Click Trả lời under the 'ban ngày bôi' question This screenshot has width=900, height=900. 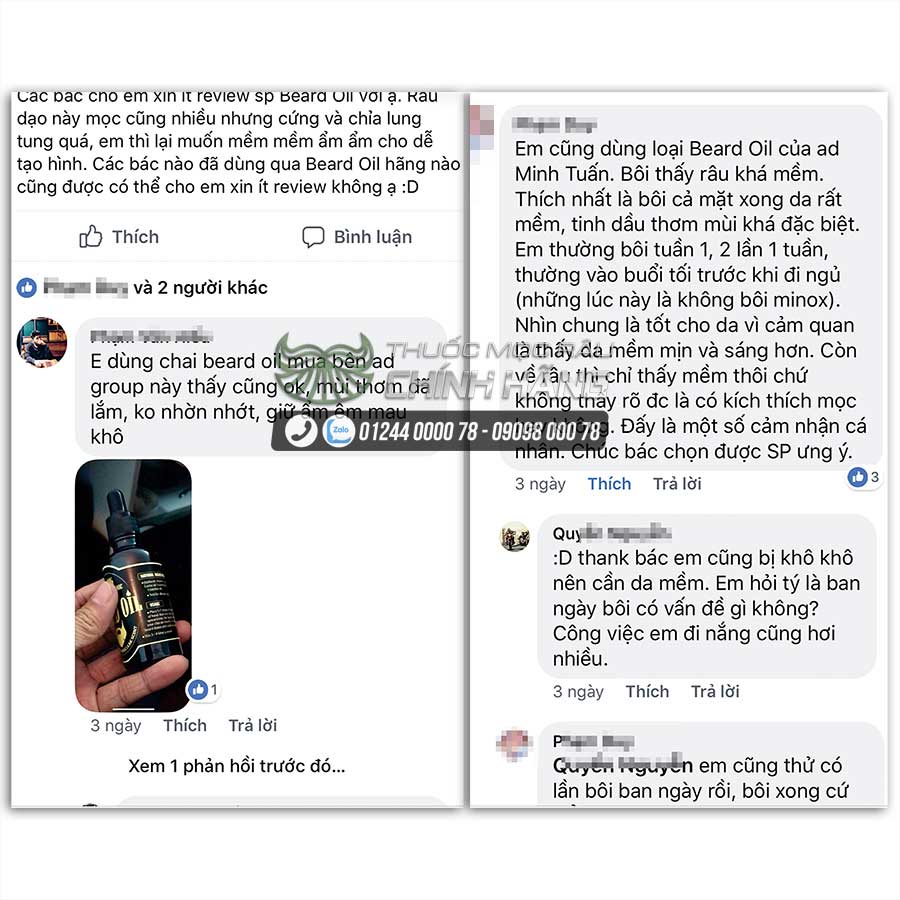715,691
